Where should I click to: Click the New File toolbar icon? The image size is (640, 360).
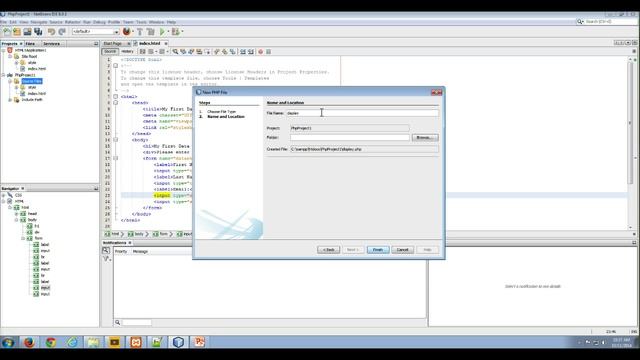point(7,31)
